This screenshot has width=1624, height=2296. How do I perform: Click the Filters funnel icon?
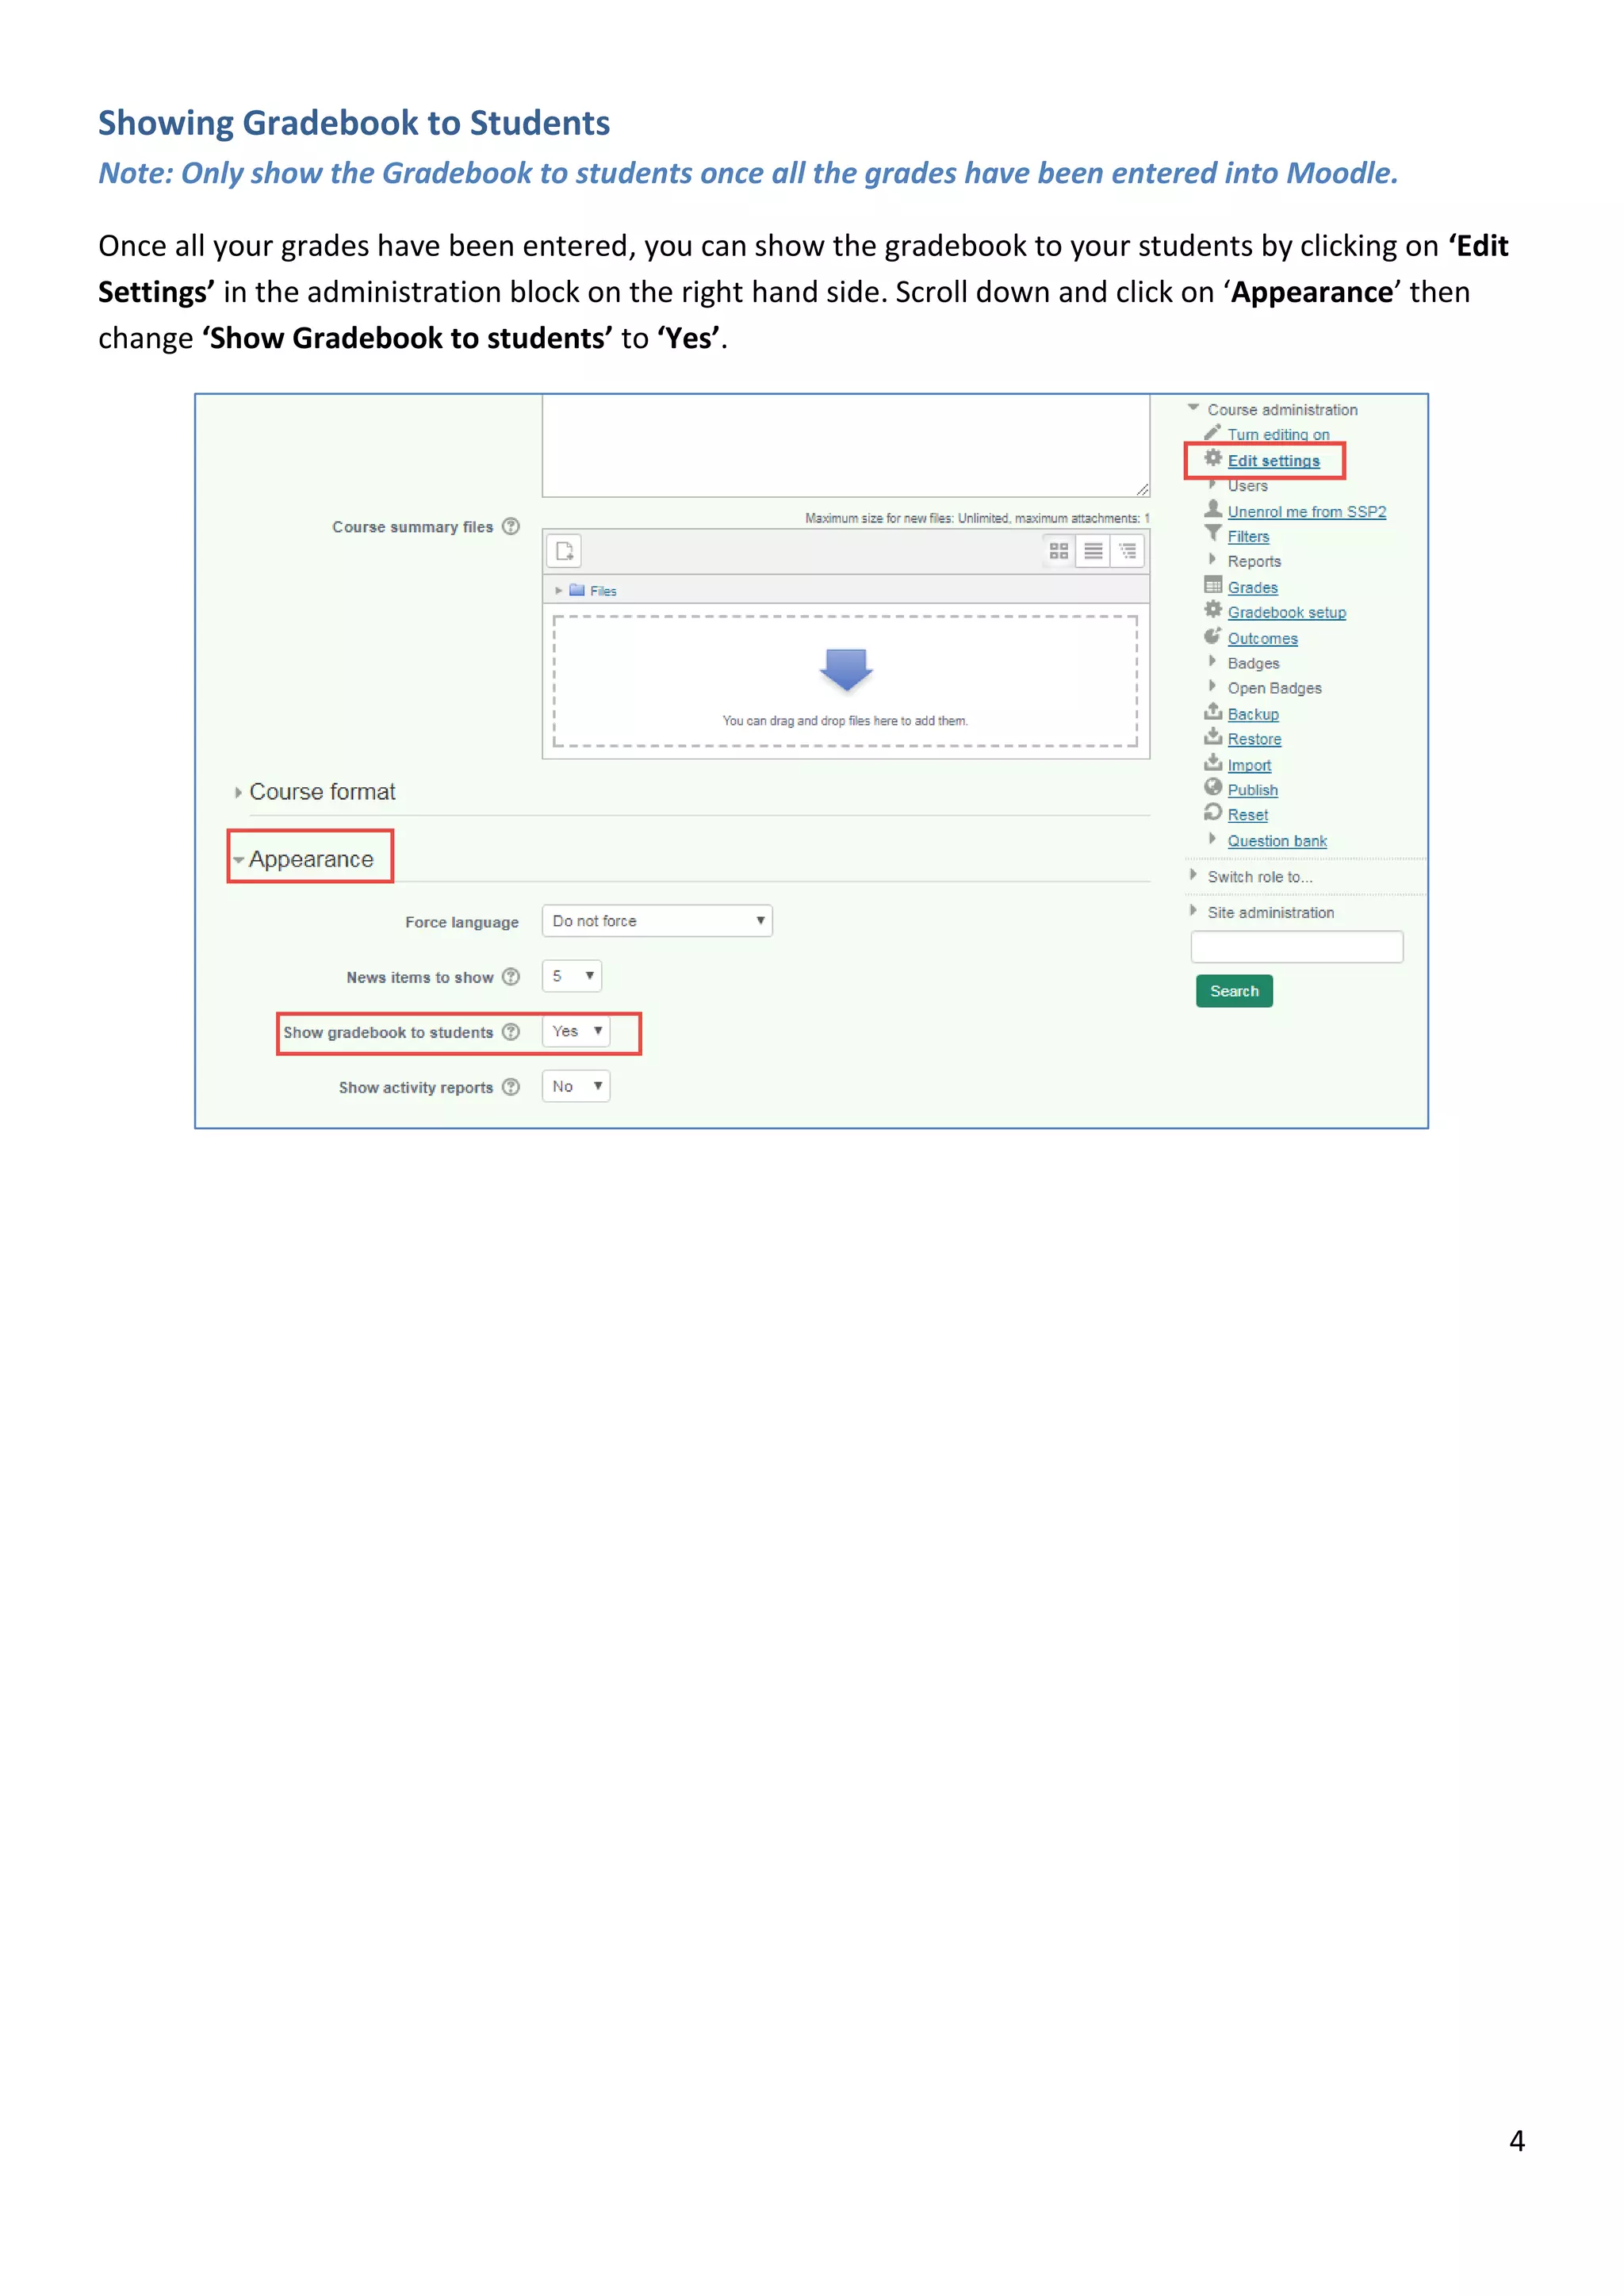click(x=1213, y=534)
